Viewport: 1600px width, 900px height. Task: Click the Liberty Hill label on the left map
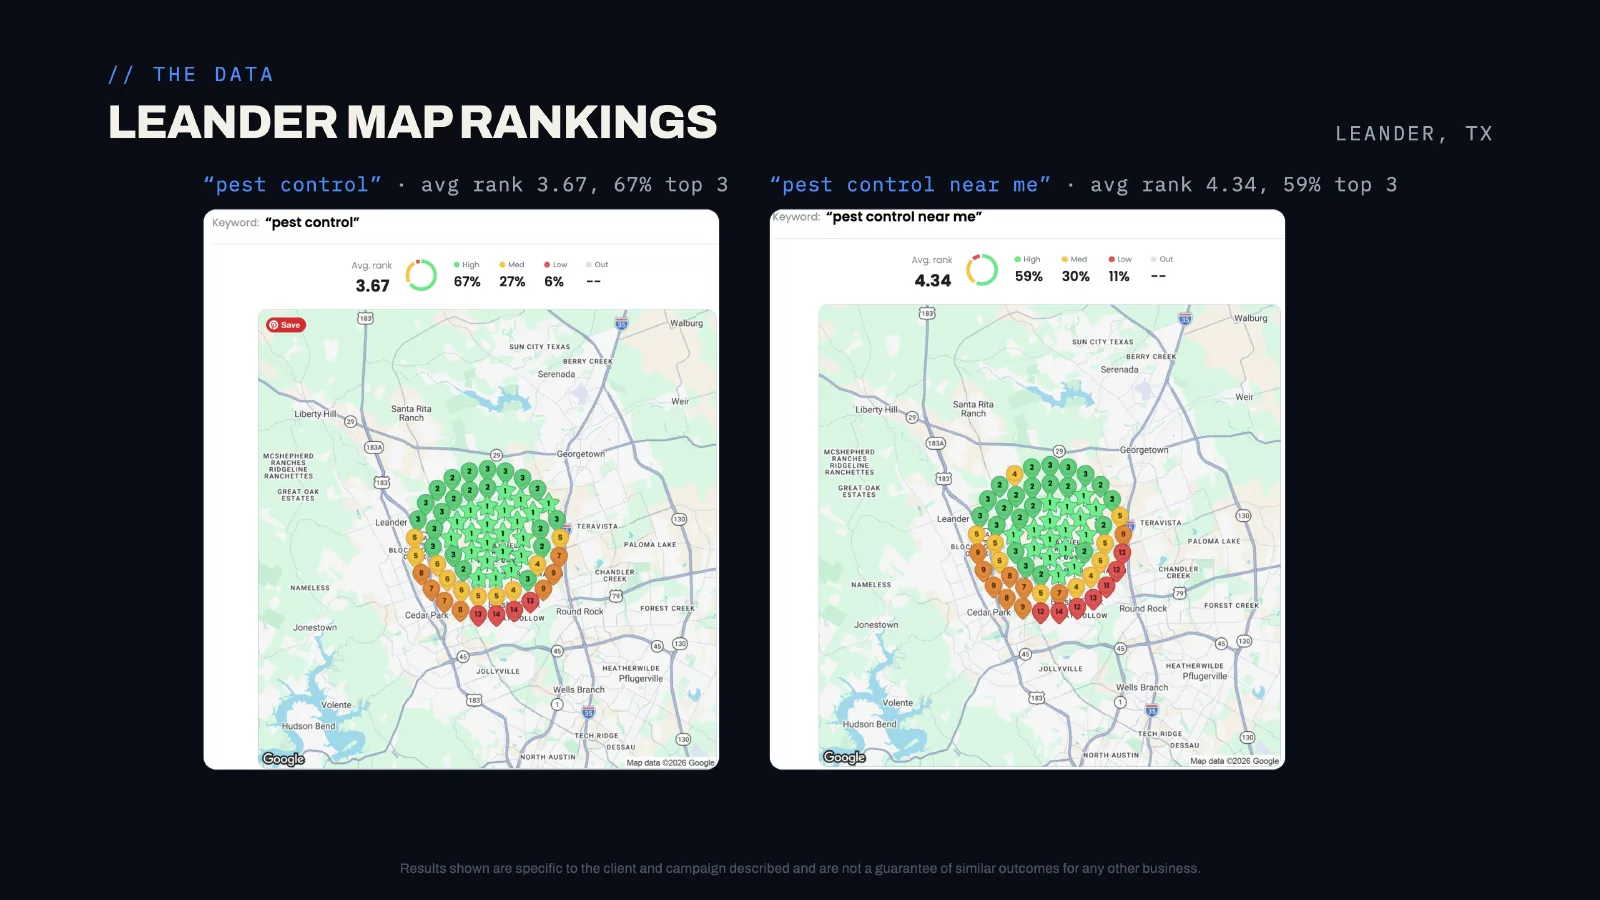(x=315, y=414)
